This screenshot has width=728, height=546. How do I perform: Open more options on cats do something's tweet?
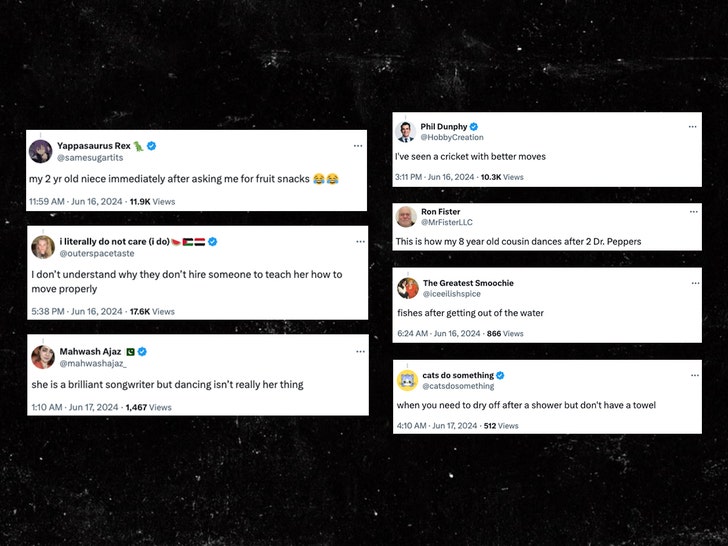693,375
